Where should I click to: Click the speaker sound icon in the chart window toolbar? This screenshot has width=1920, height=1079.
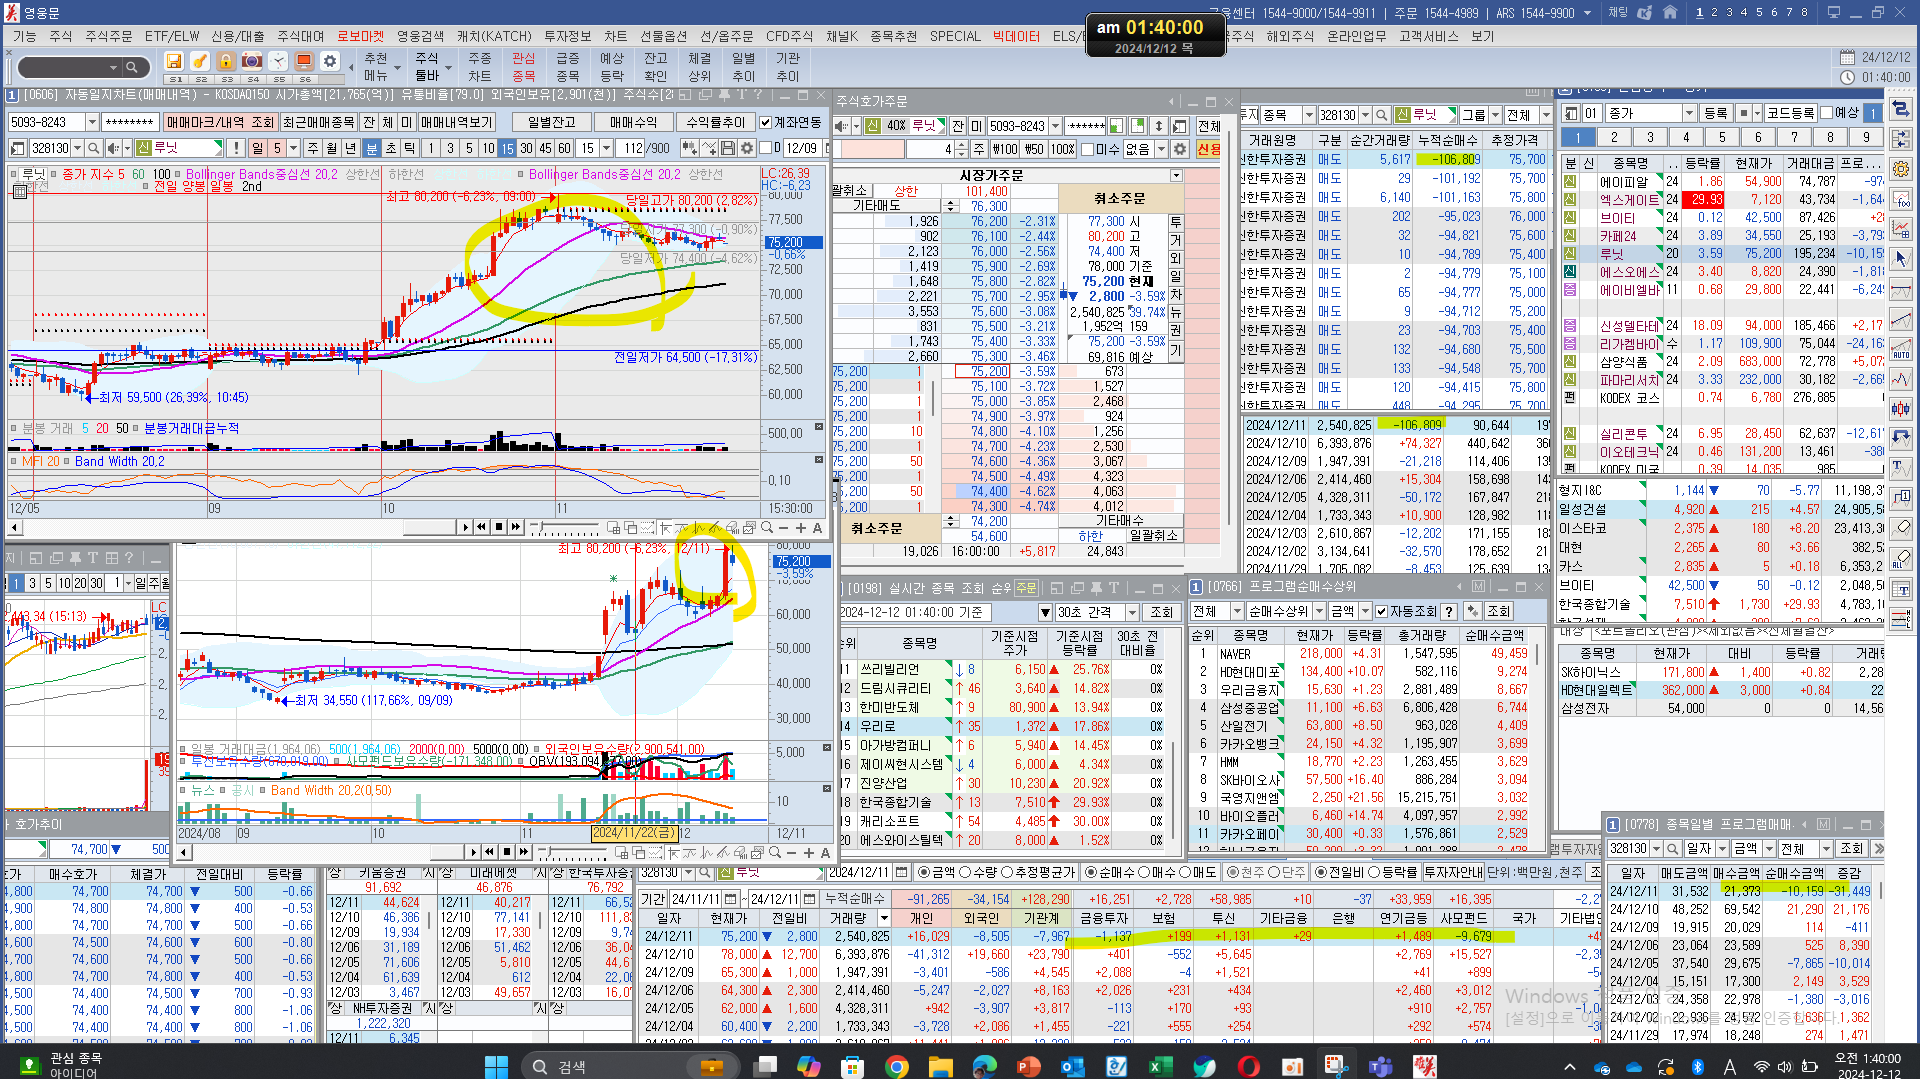(x=113, y=148)
